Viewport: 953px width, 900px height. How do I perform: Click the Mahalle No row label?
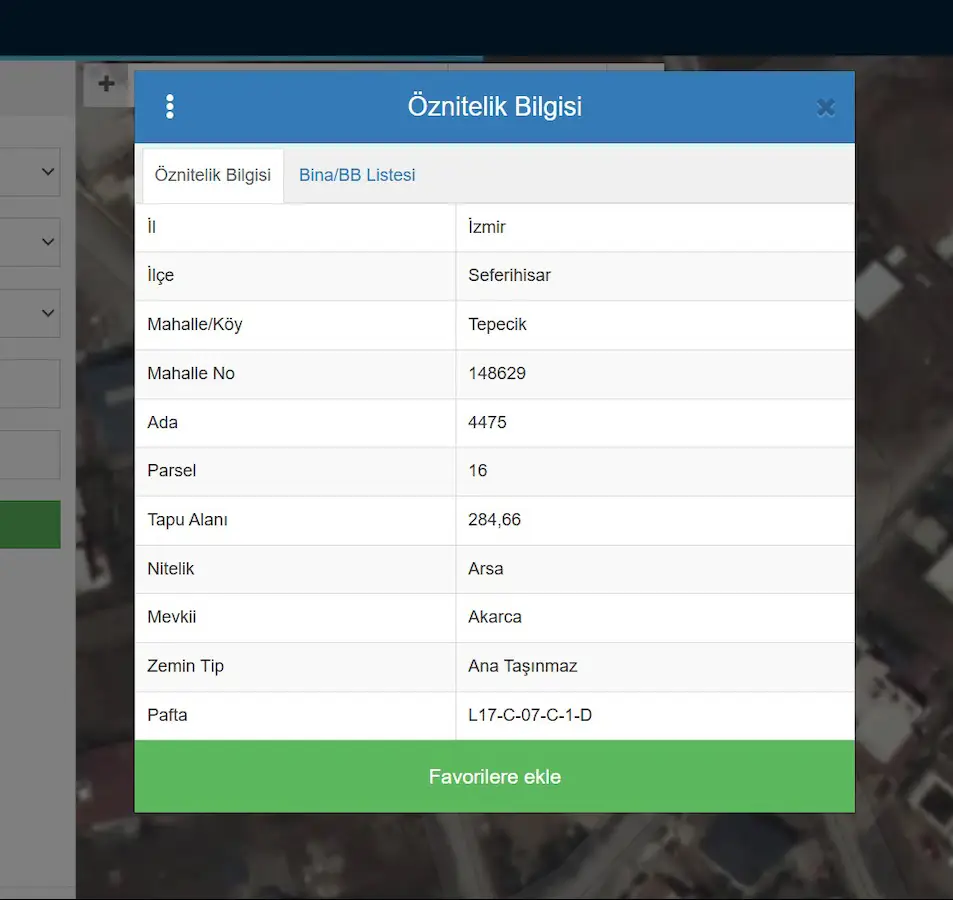[x=191, y=373]
